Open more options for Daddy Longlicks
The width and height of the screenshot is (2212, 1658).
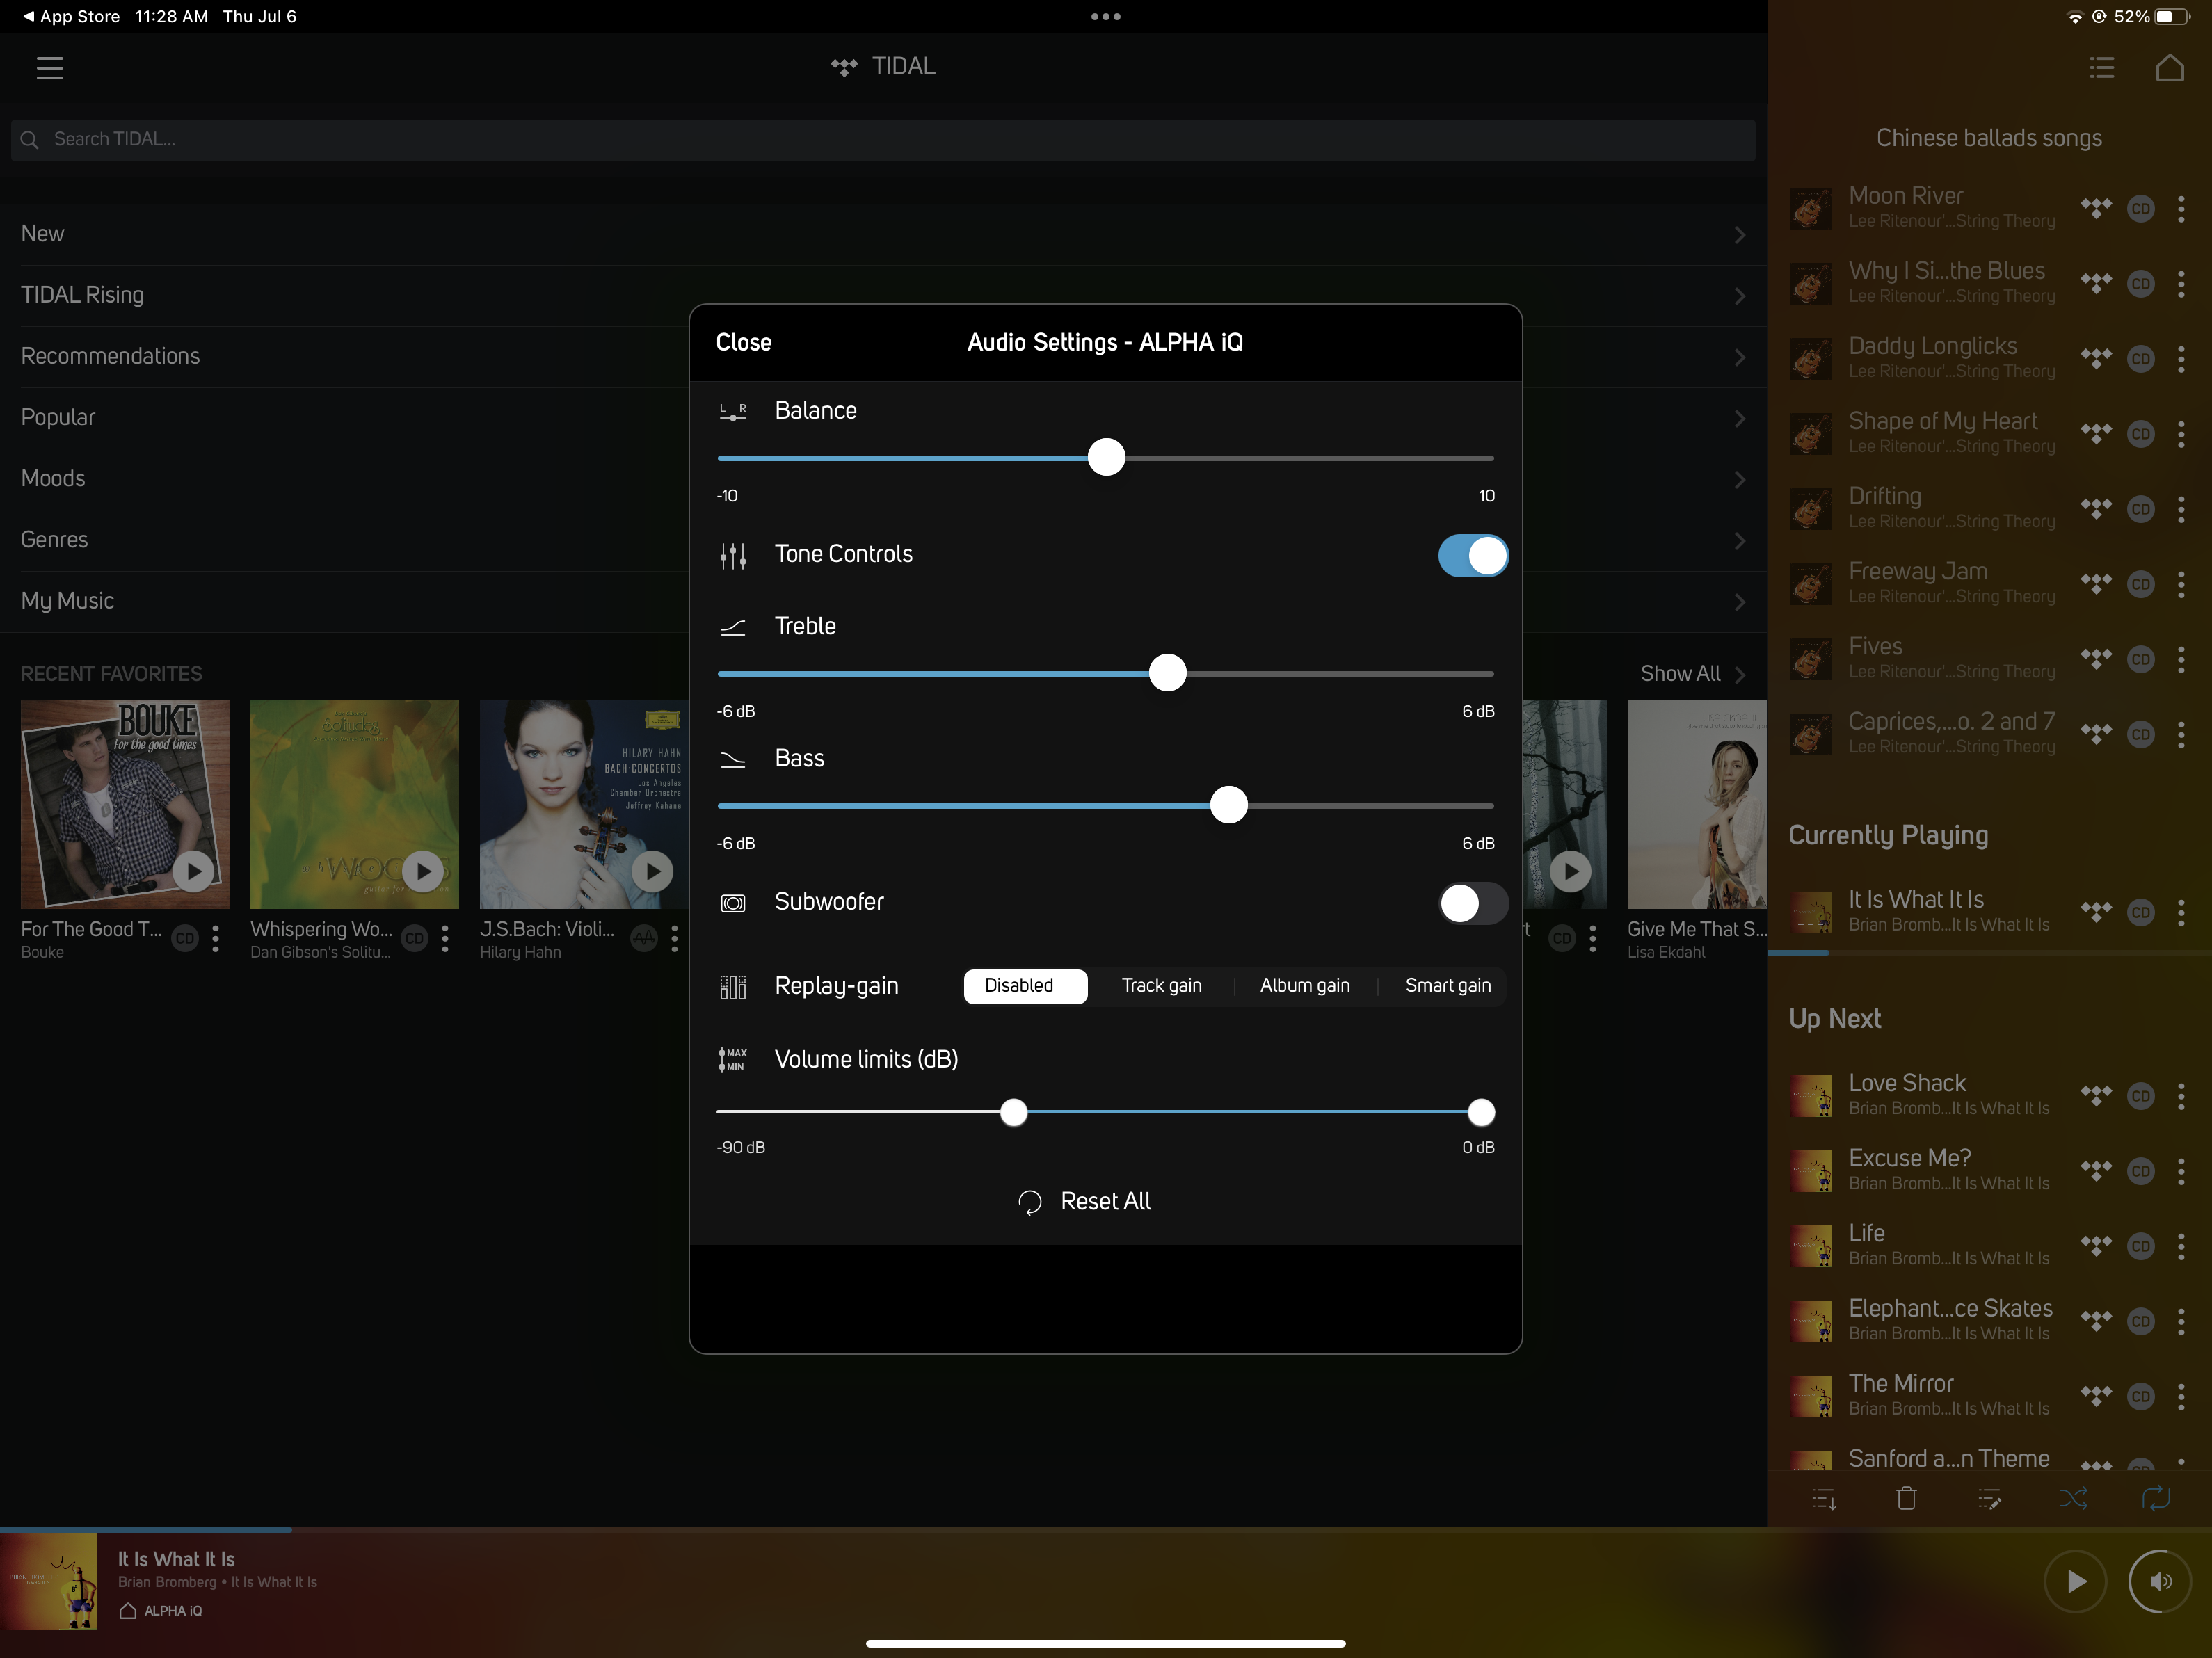[2181, 358]
